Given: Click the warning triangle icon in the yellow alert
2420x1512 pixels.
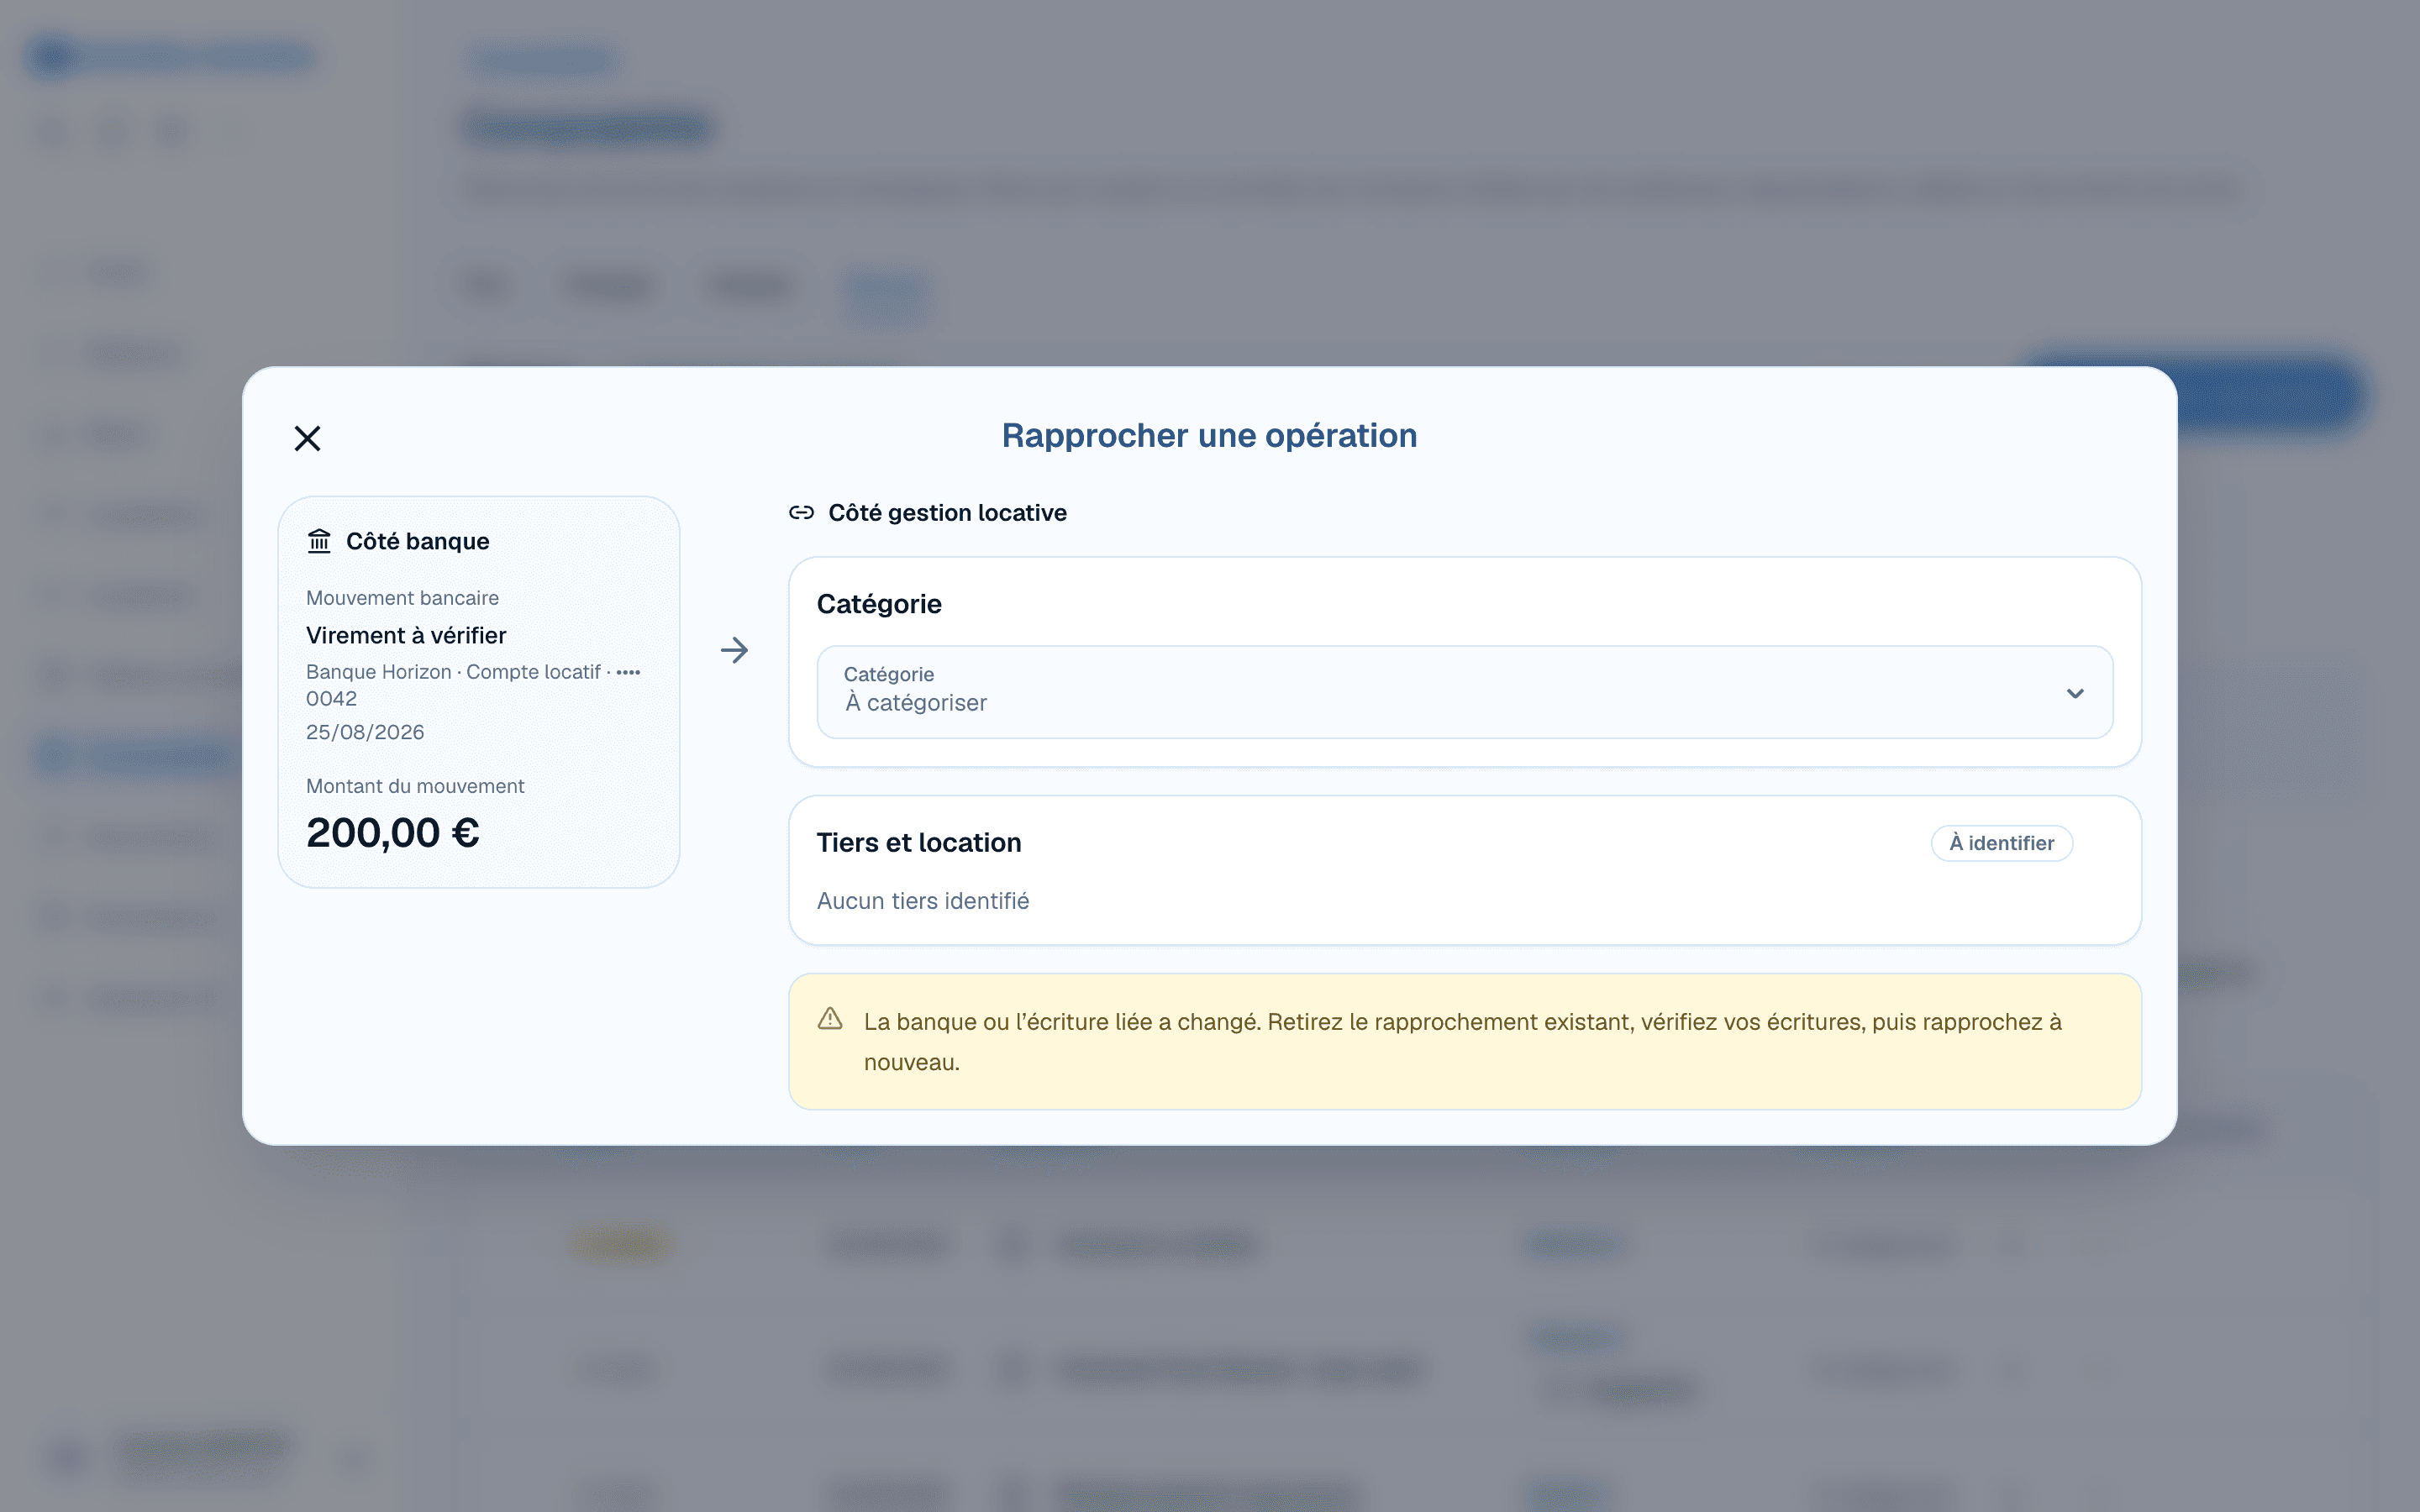Looking at the screenshot, I should tap(830, 1019).
